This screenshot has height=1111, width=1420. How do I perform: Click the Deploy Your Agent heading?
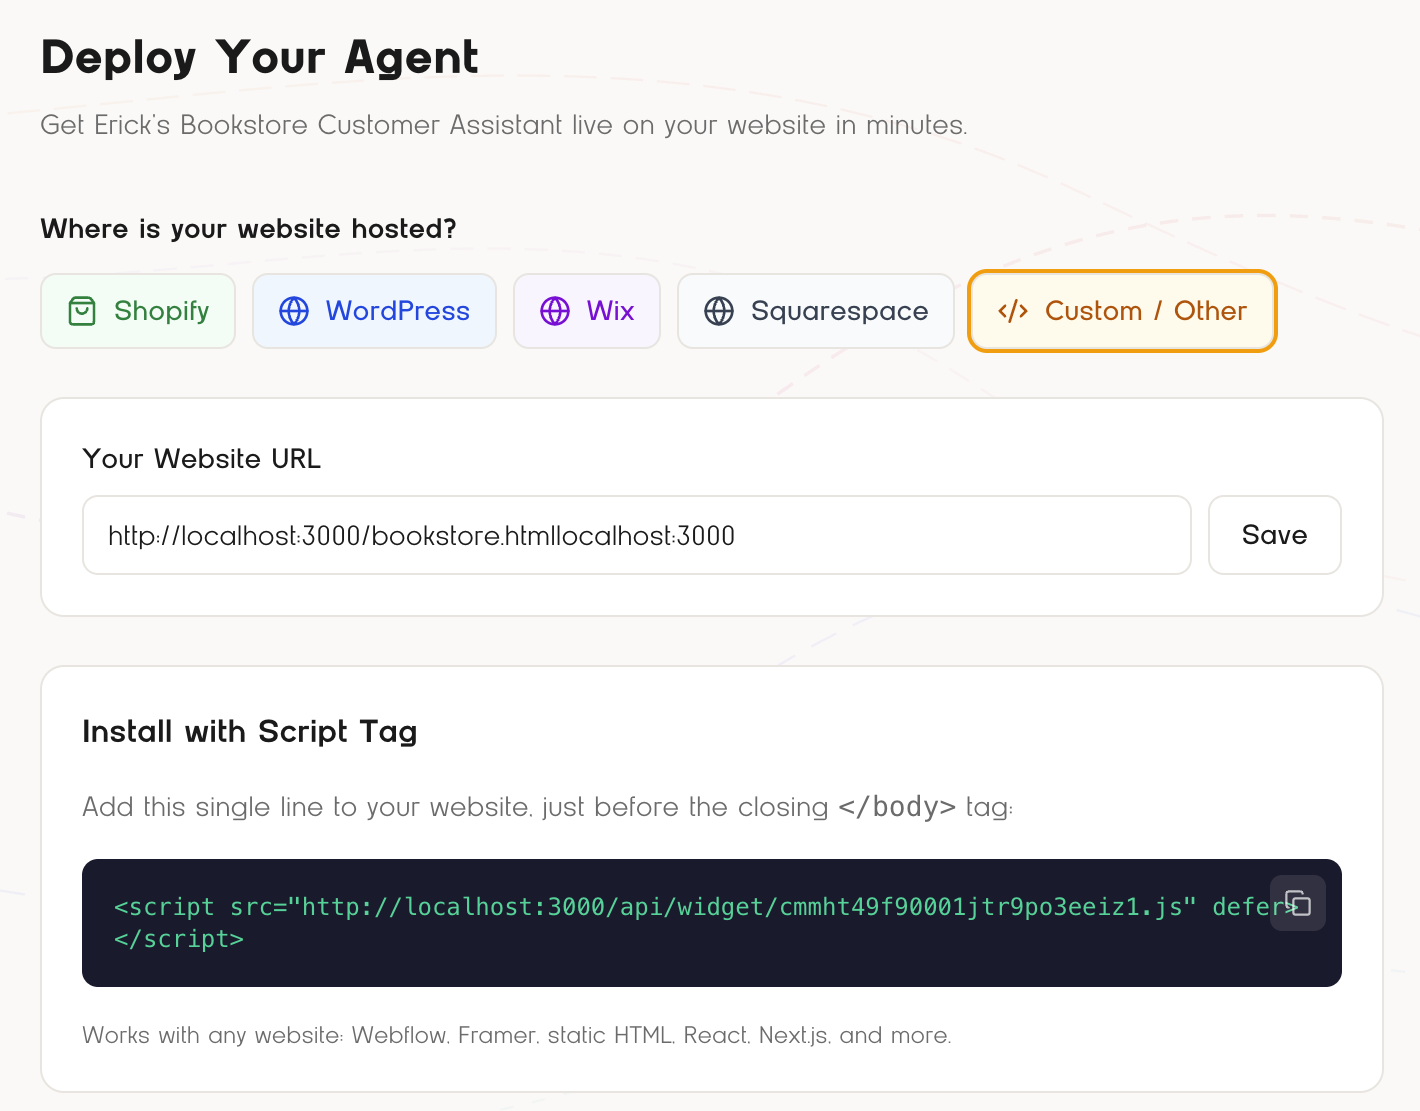point(260,57)
